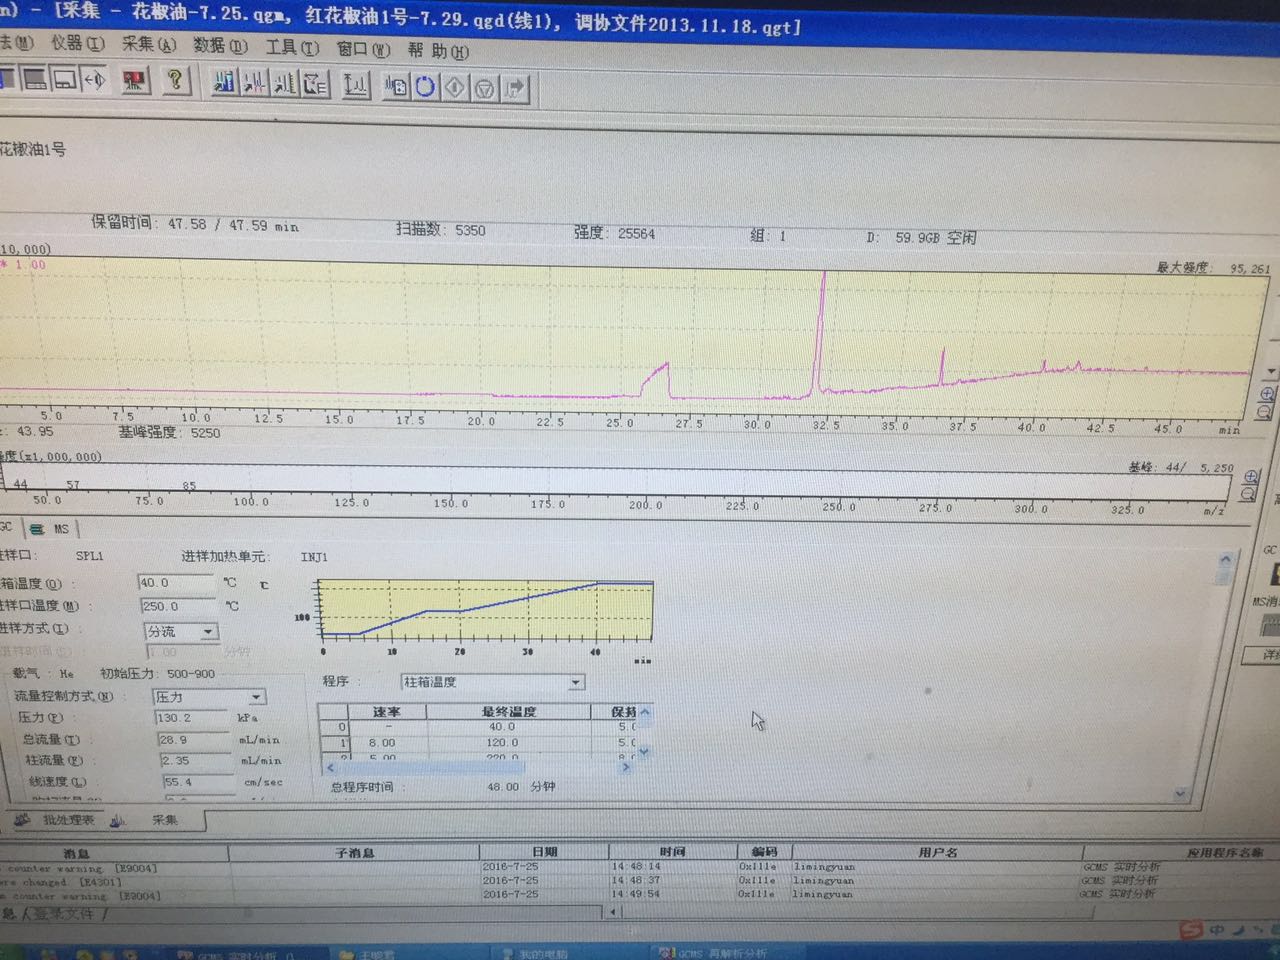The image size is (1280, 960).
Task: Click the blue bar chart toolbar icon
Action: (x=224, y=83)
